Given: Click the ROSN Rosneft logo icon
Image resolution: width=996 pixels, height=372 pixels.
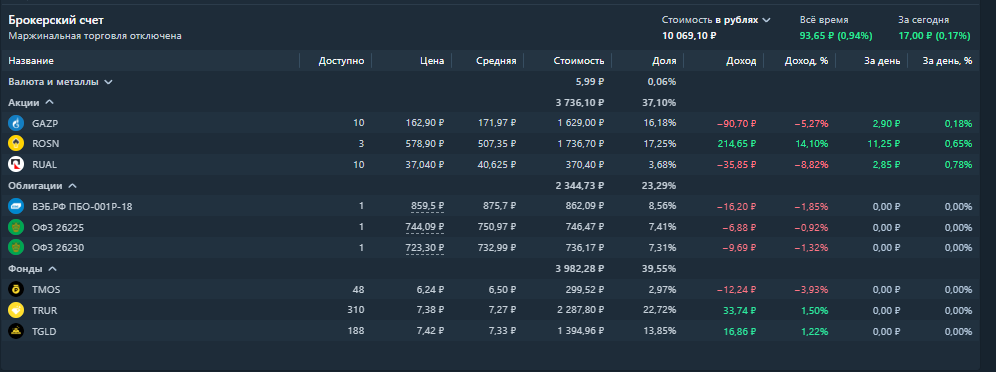Looking at the screenshot, I should [16, 143].
